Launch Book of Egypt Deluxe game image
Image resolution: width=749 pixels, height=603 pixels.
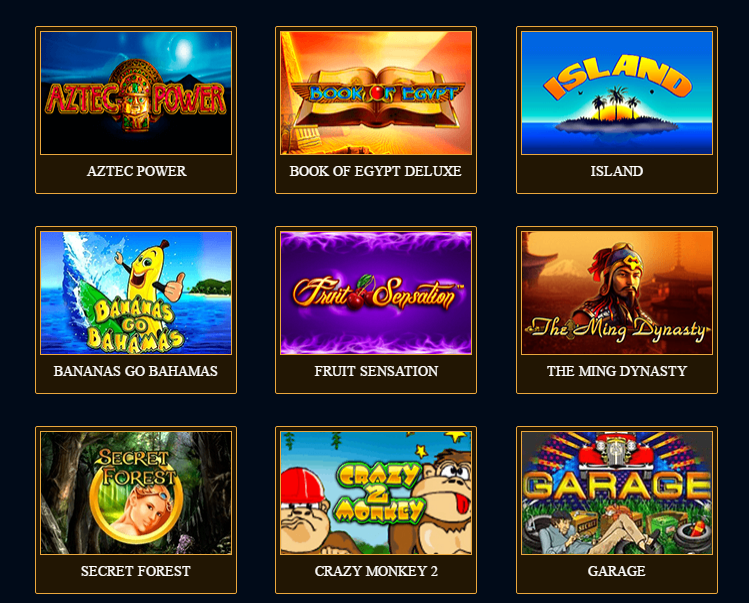click(x=376, y=93)
